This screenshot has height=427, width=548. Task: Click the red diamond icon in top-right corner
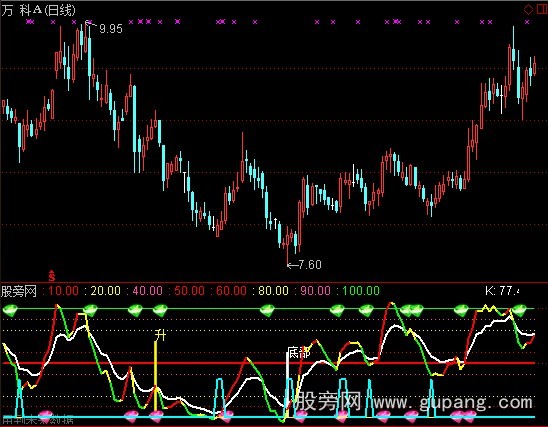528,9
